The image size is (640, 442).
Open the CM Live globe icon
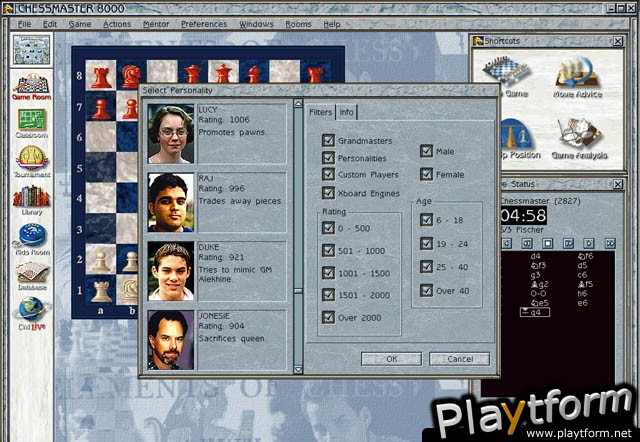click(x=32, y=313)
